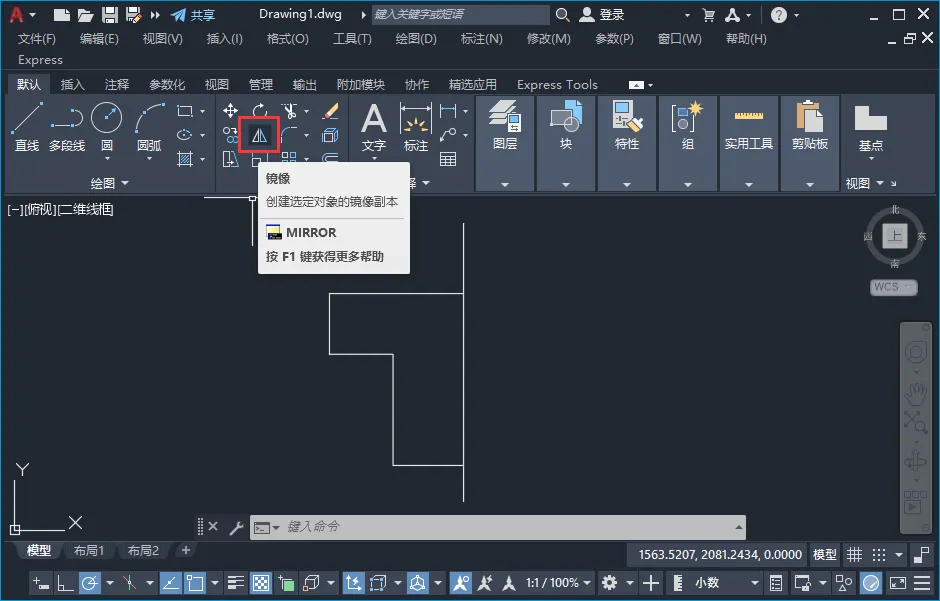Select the Ellipse draw tool
Image resolution: width=940 pixels, height=601 pixels.
[185, 135]
